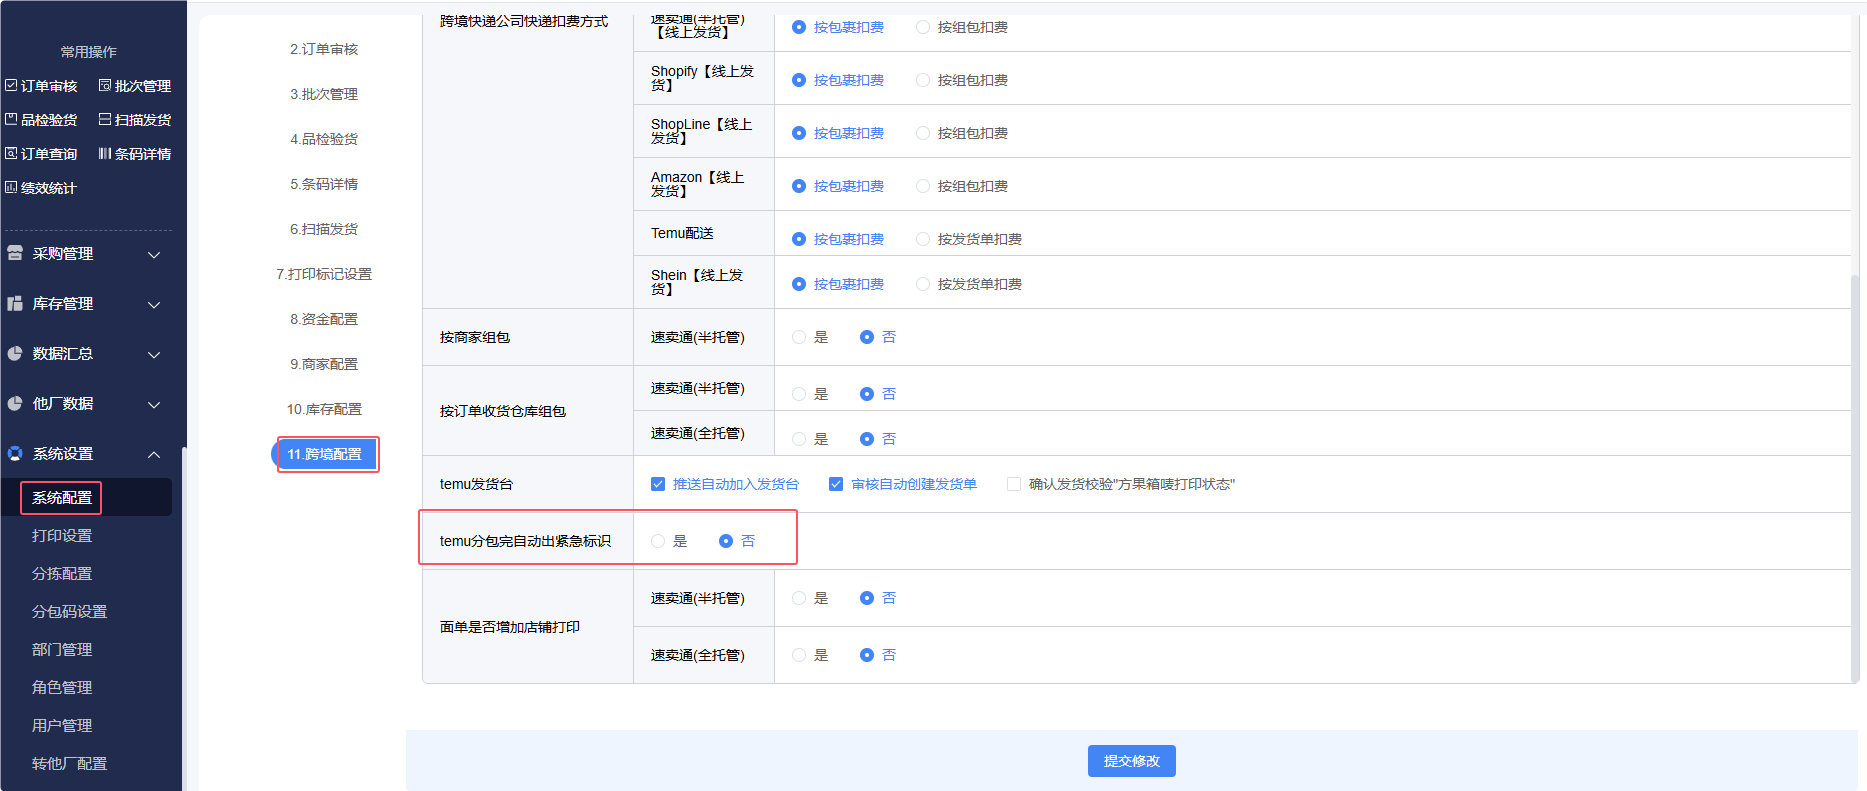Choose 是 for 按订单收货仓库组包 速卖通(全托管)
The image size is (1867, 791).
point(799,439)
